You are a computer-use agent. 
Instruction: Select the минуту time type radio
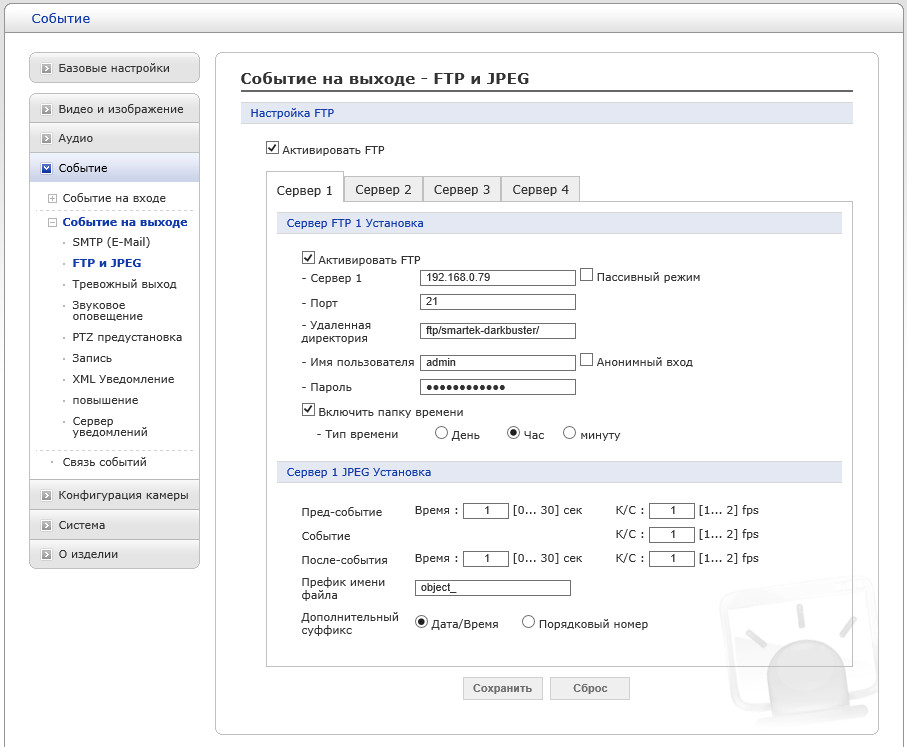(x=570, y=433)
